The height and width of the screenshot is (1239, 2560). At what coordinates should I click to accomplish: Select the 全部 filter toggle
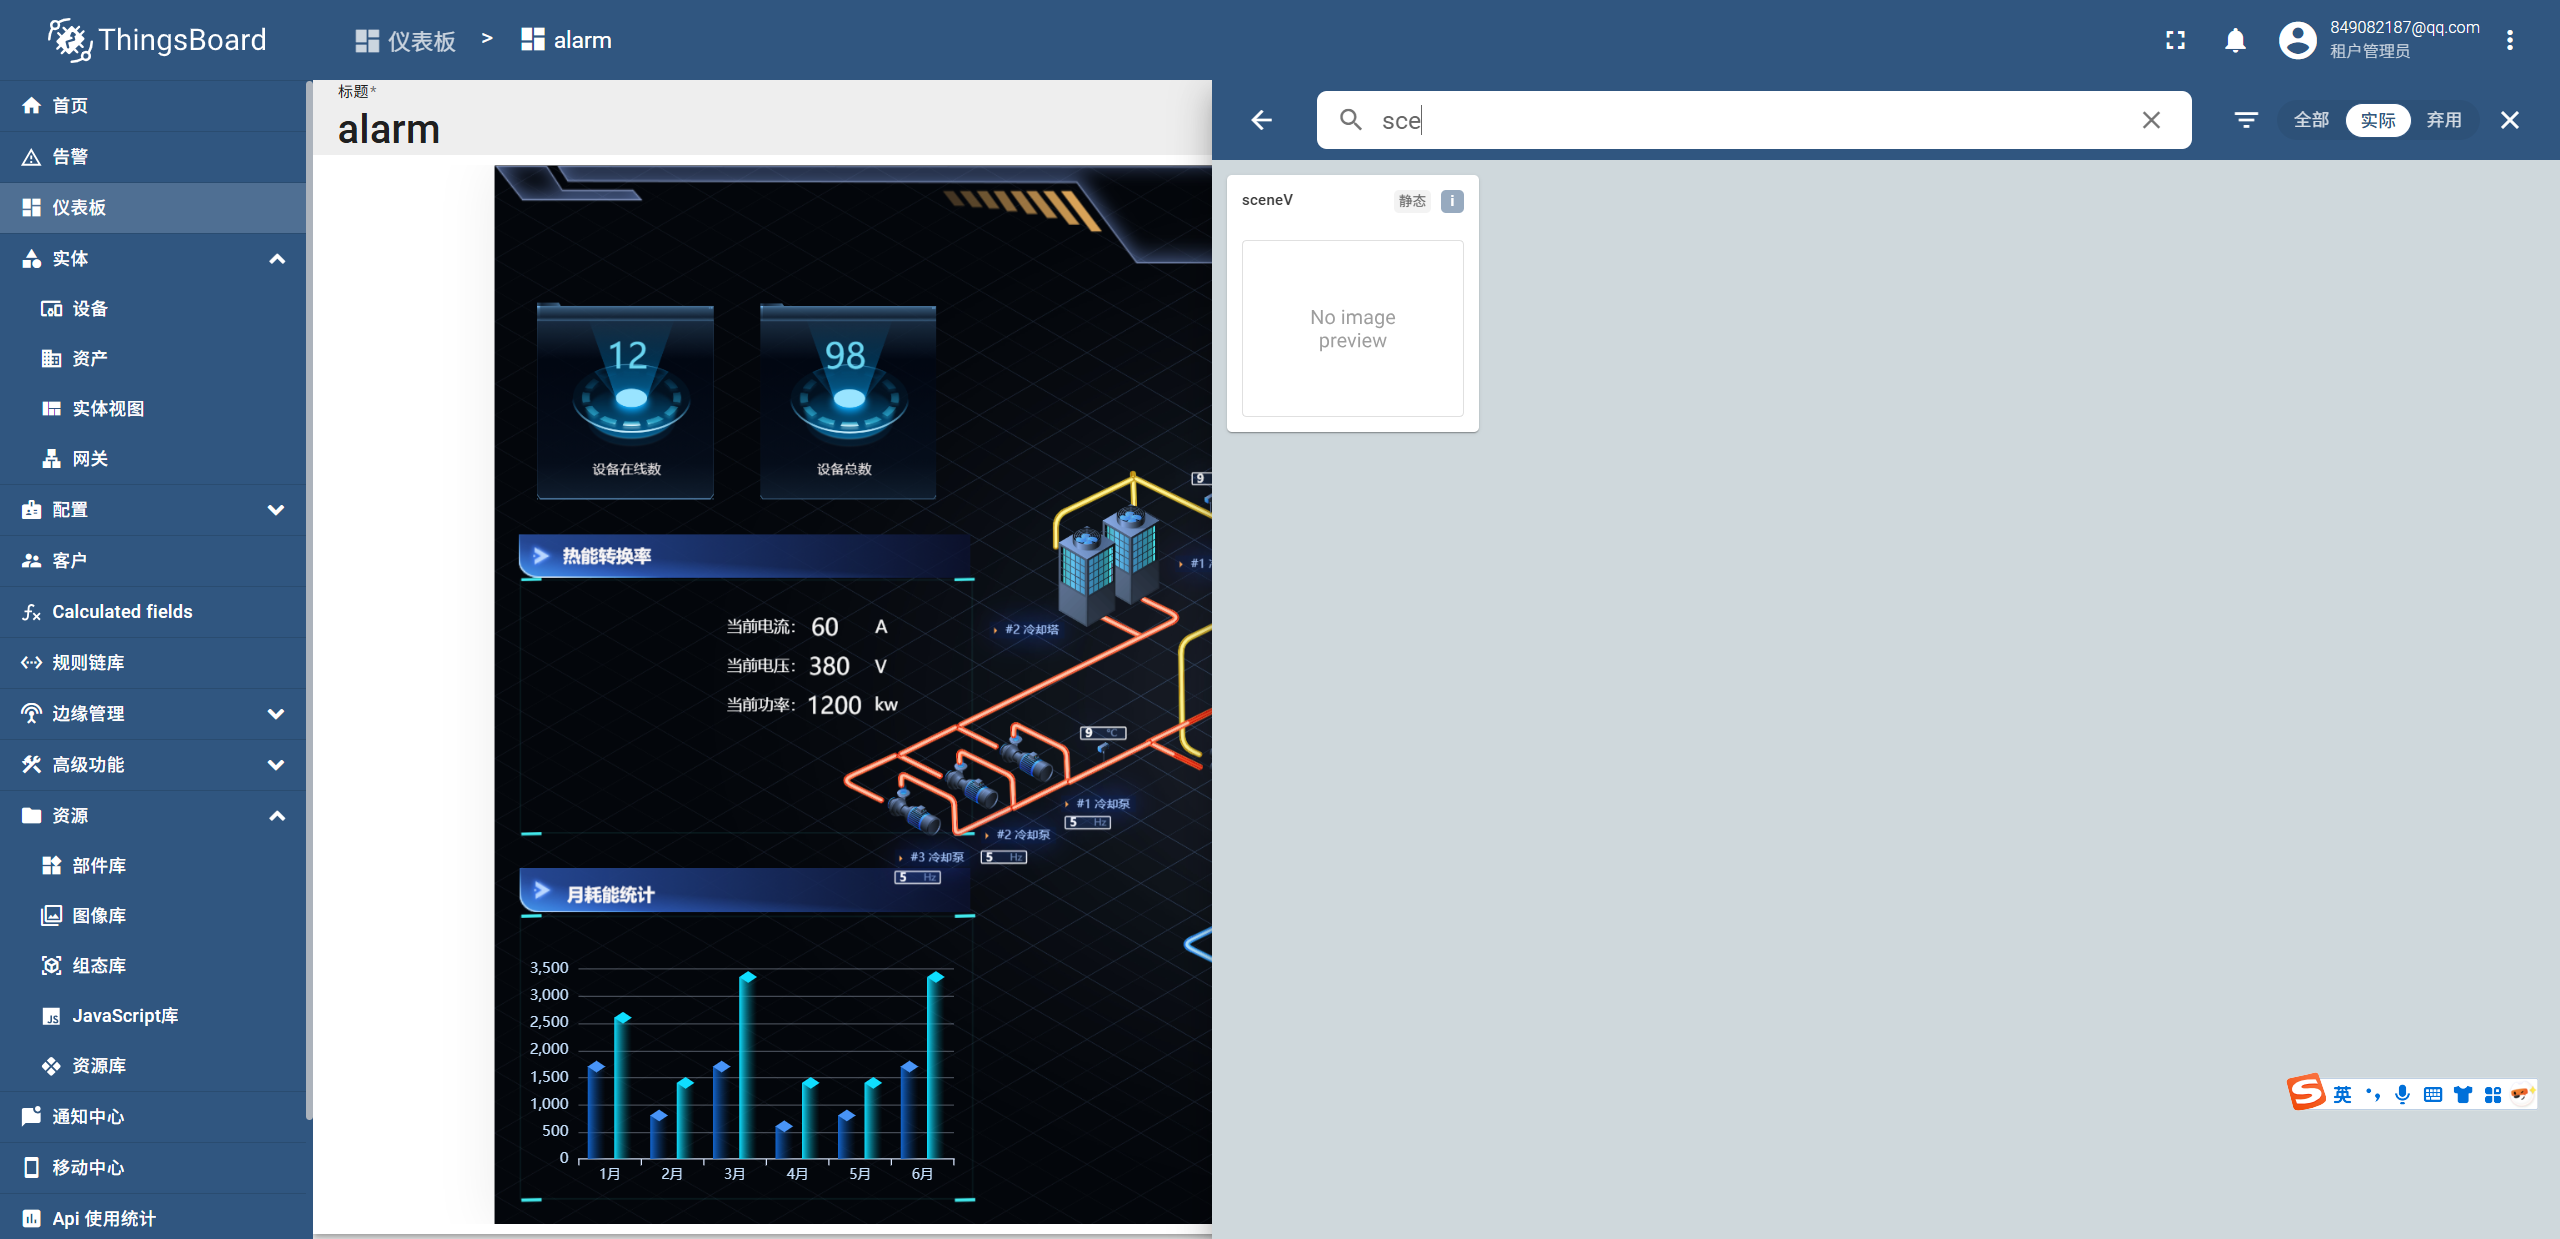pyautogui.click(x=2311, y=120)
